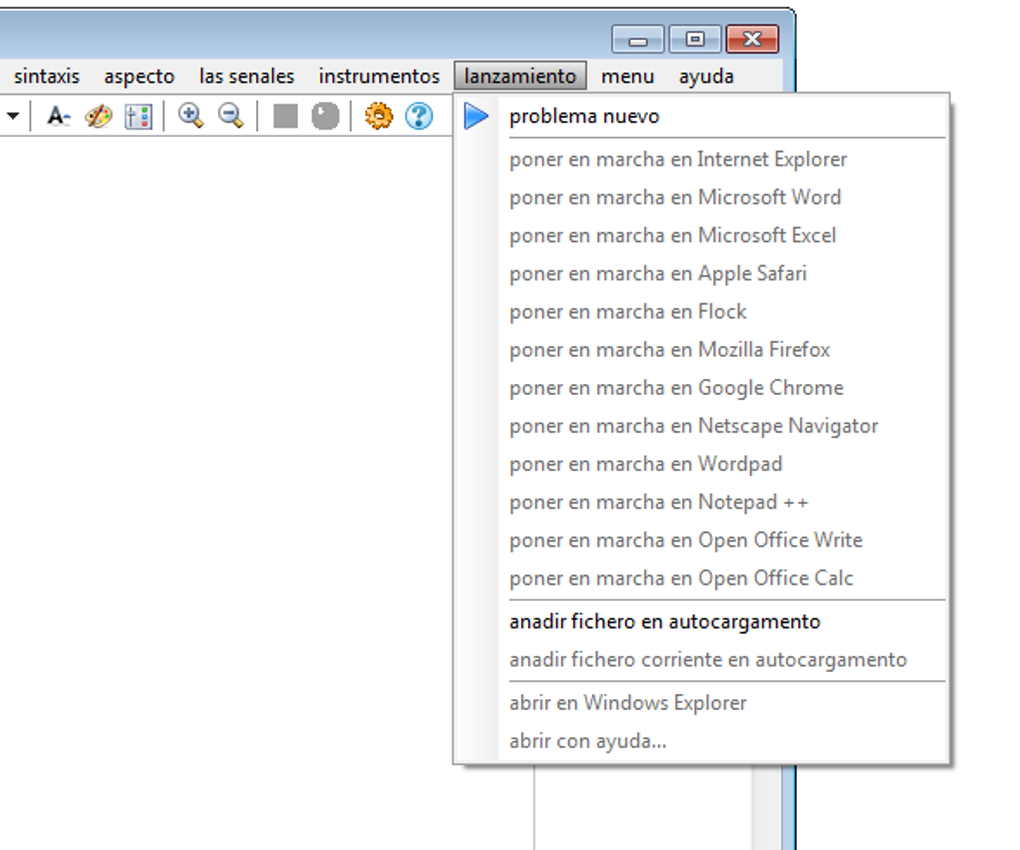
Task: Click 'abrir en Windows Explorer'
Action: [x=627, y=702]
